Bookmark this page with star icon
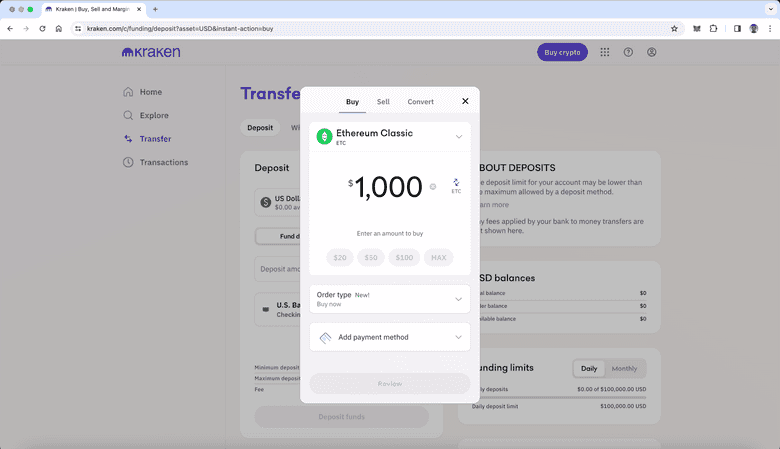The height and width of the screenshot is (449, 780). coord(674,29)
